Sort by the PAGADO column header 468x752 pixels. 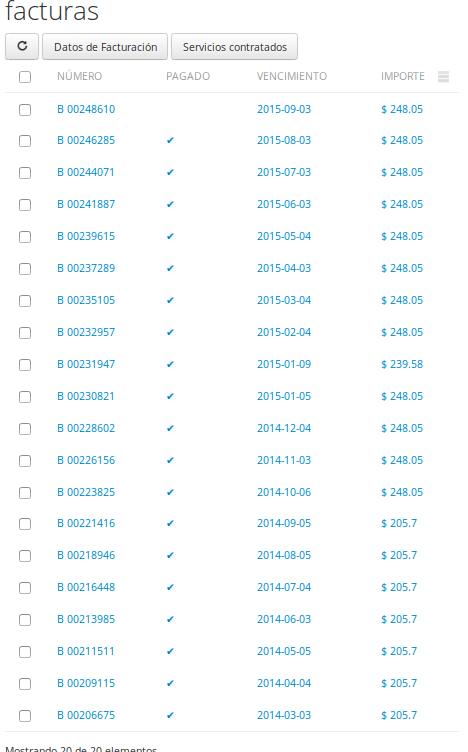pyautogui.click(x=188, y=76)
